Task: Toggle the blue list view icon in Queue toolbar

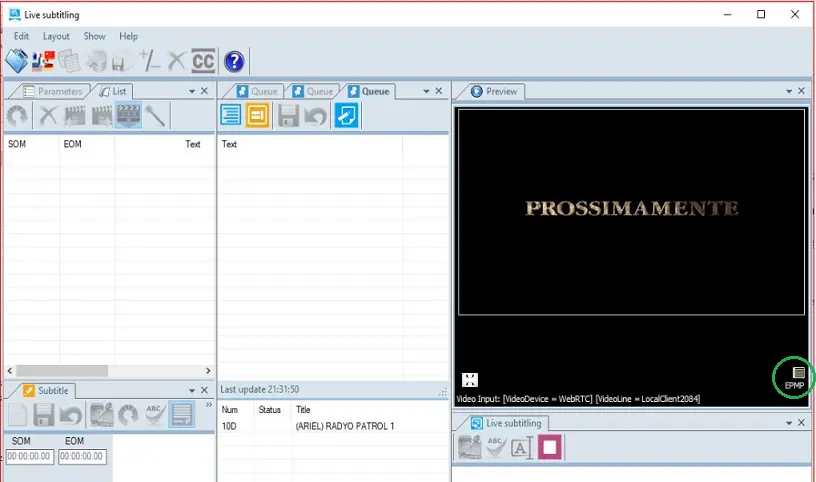Action: click(231, 116)
